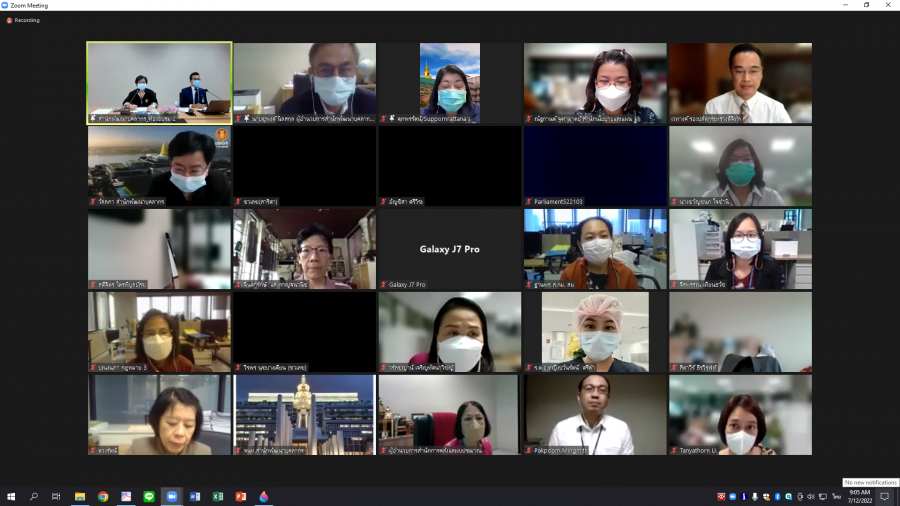
Task: Select the Parliament522103 participant tile
Action: 594,166
